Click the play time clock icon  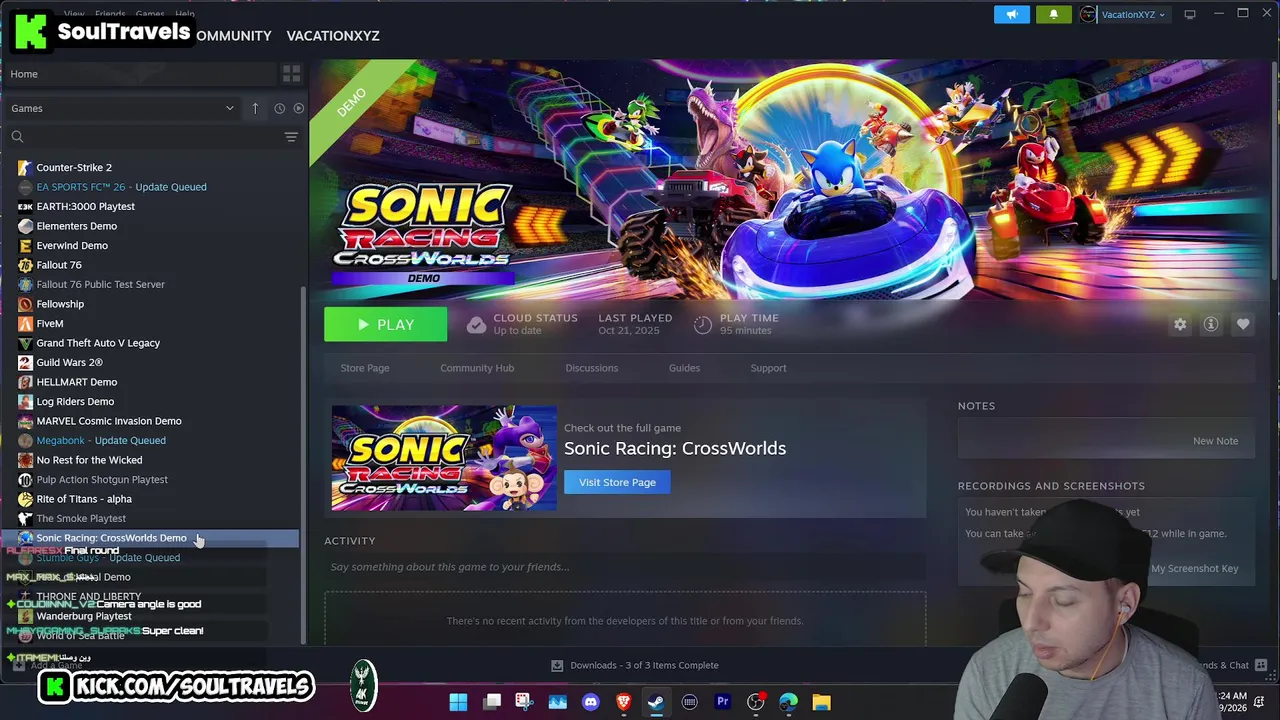(x=703, y=324)
